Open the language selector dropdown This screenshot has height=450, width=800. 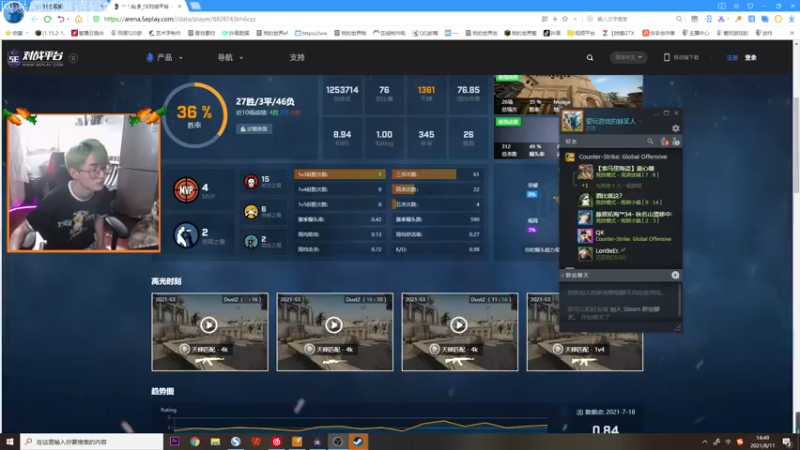click(629, 57)
